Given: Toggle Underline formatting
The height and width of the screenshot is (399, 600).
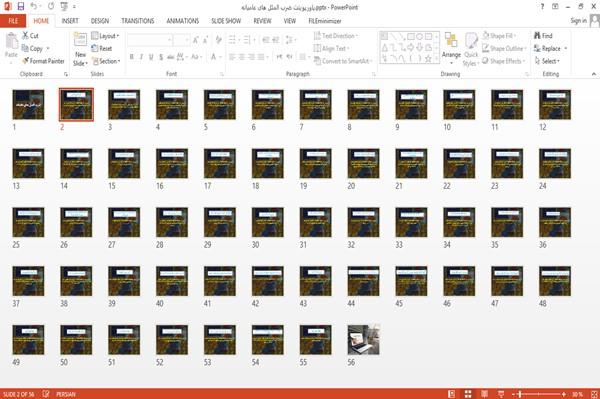Looking at the screenshot, I should tap(151, 57).
